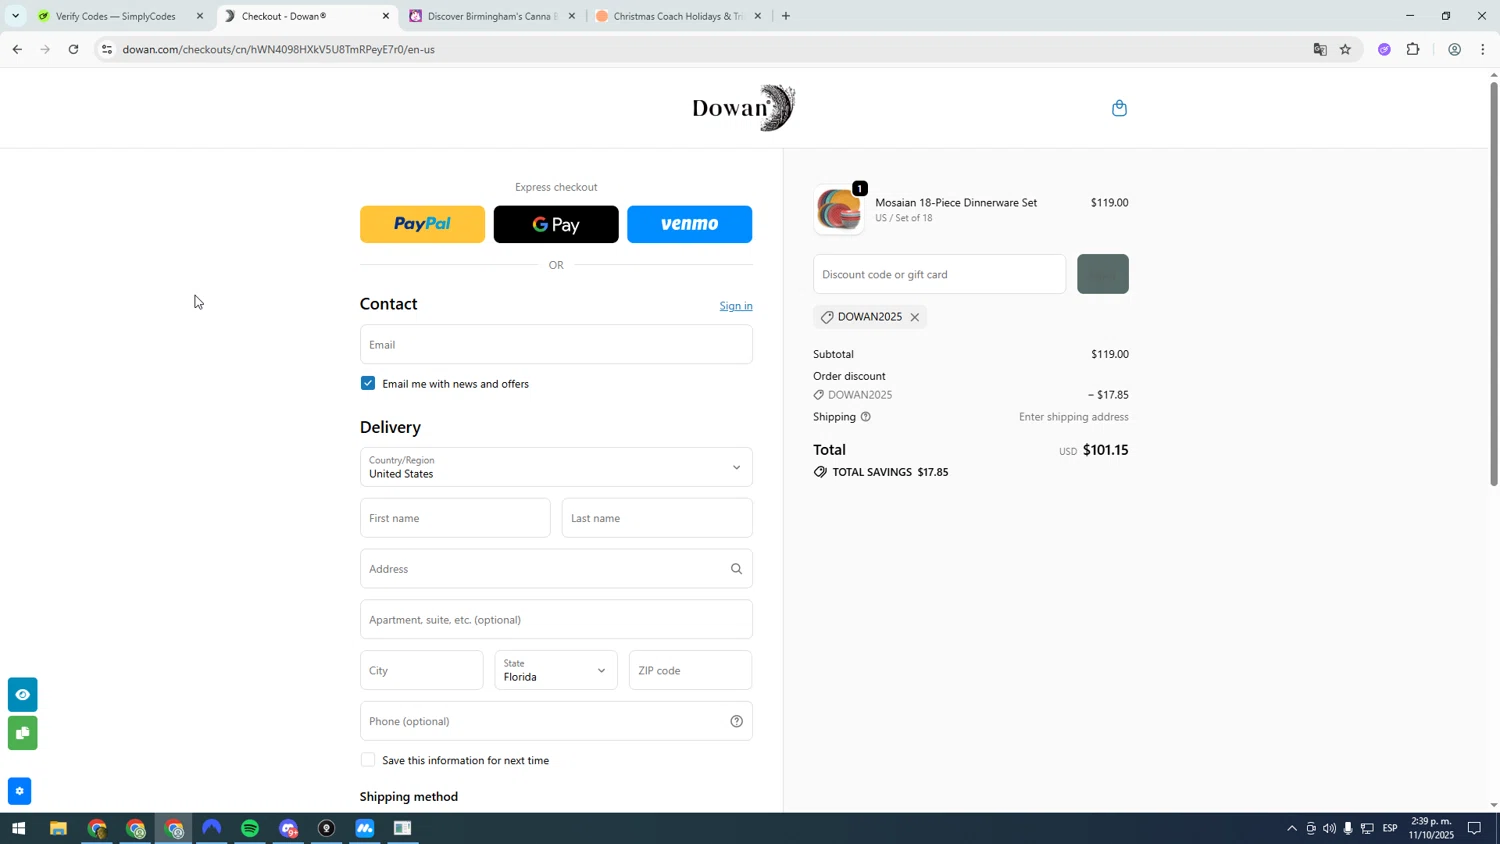Click the microphone icon in system tray

(1348, 829)
